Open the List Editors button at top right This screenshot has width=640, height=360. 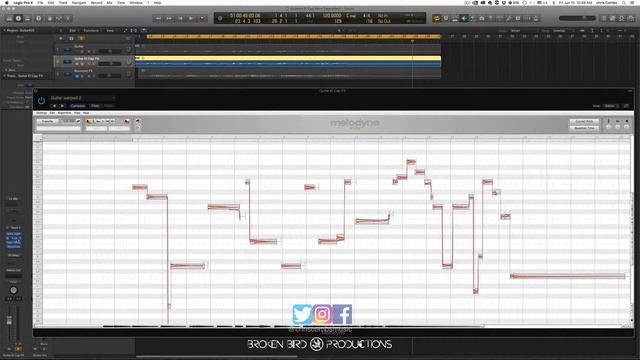(x=604, y=18)
